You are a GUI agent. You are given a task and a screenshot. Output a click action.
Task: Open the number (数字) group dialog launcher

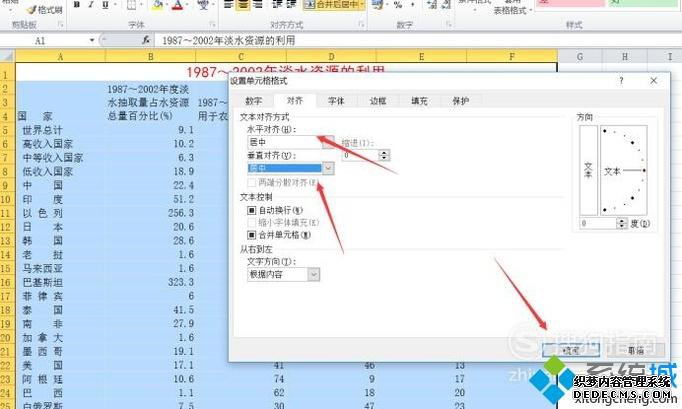(x=449, y=24)
